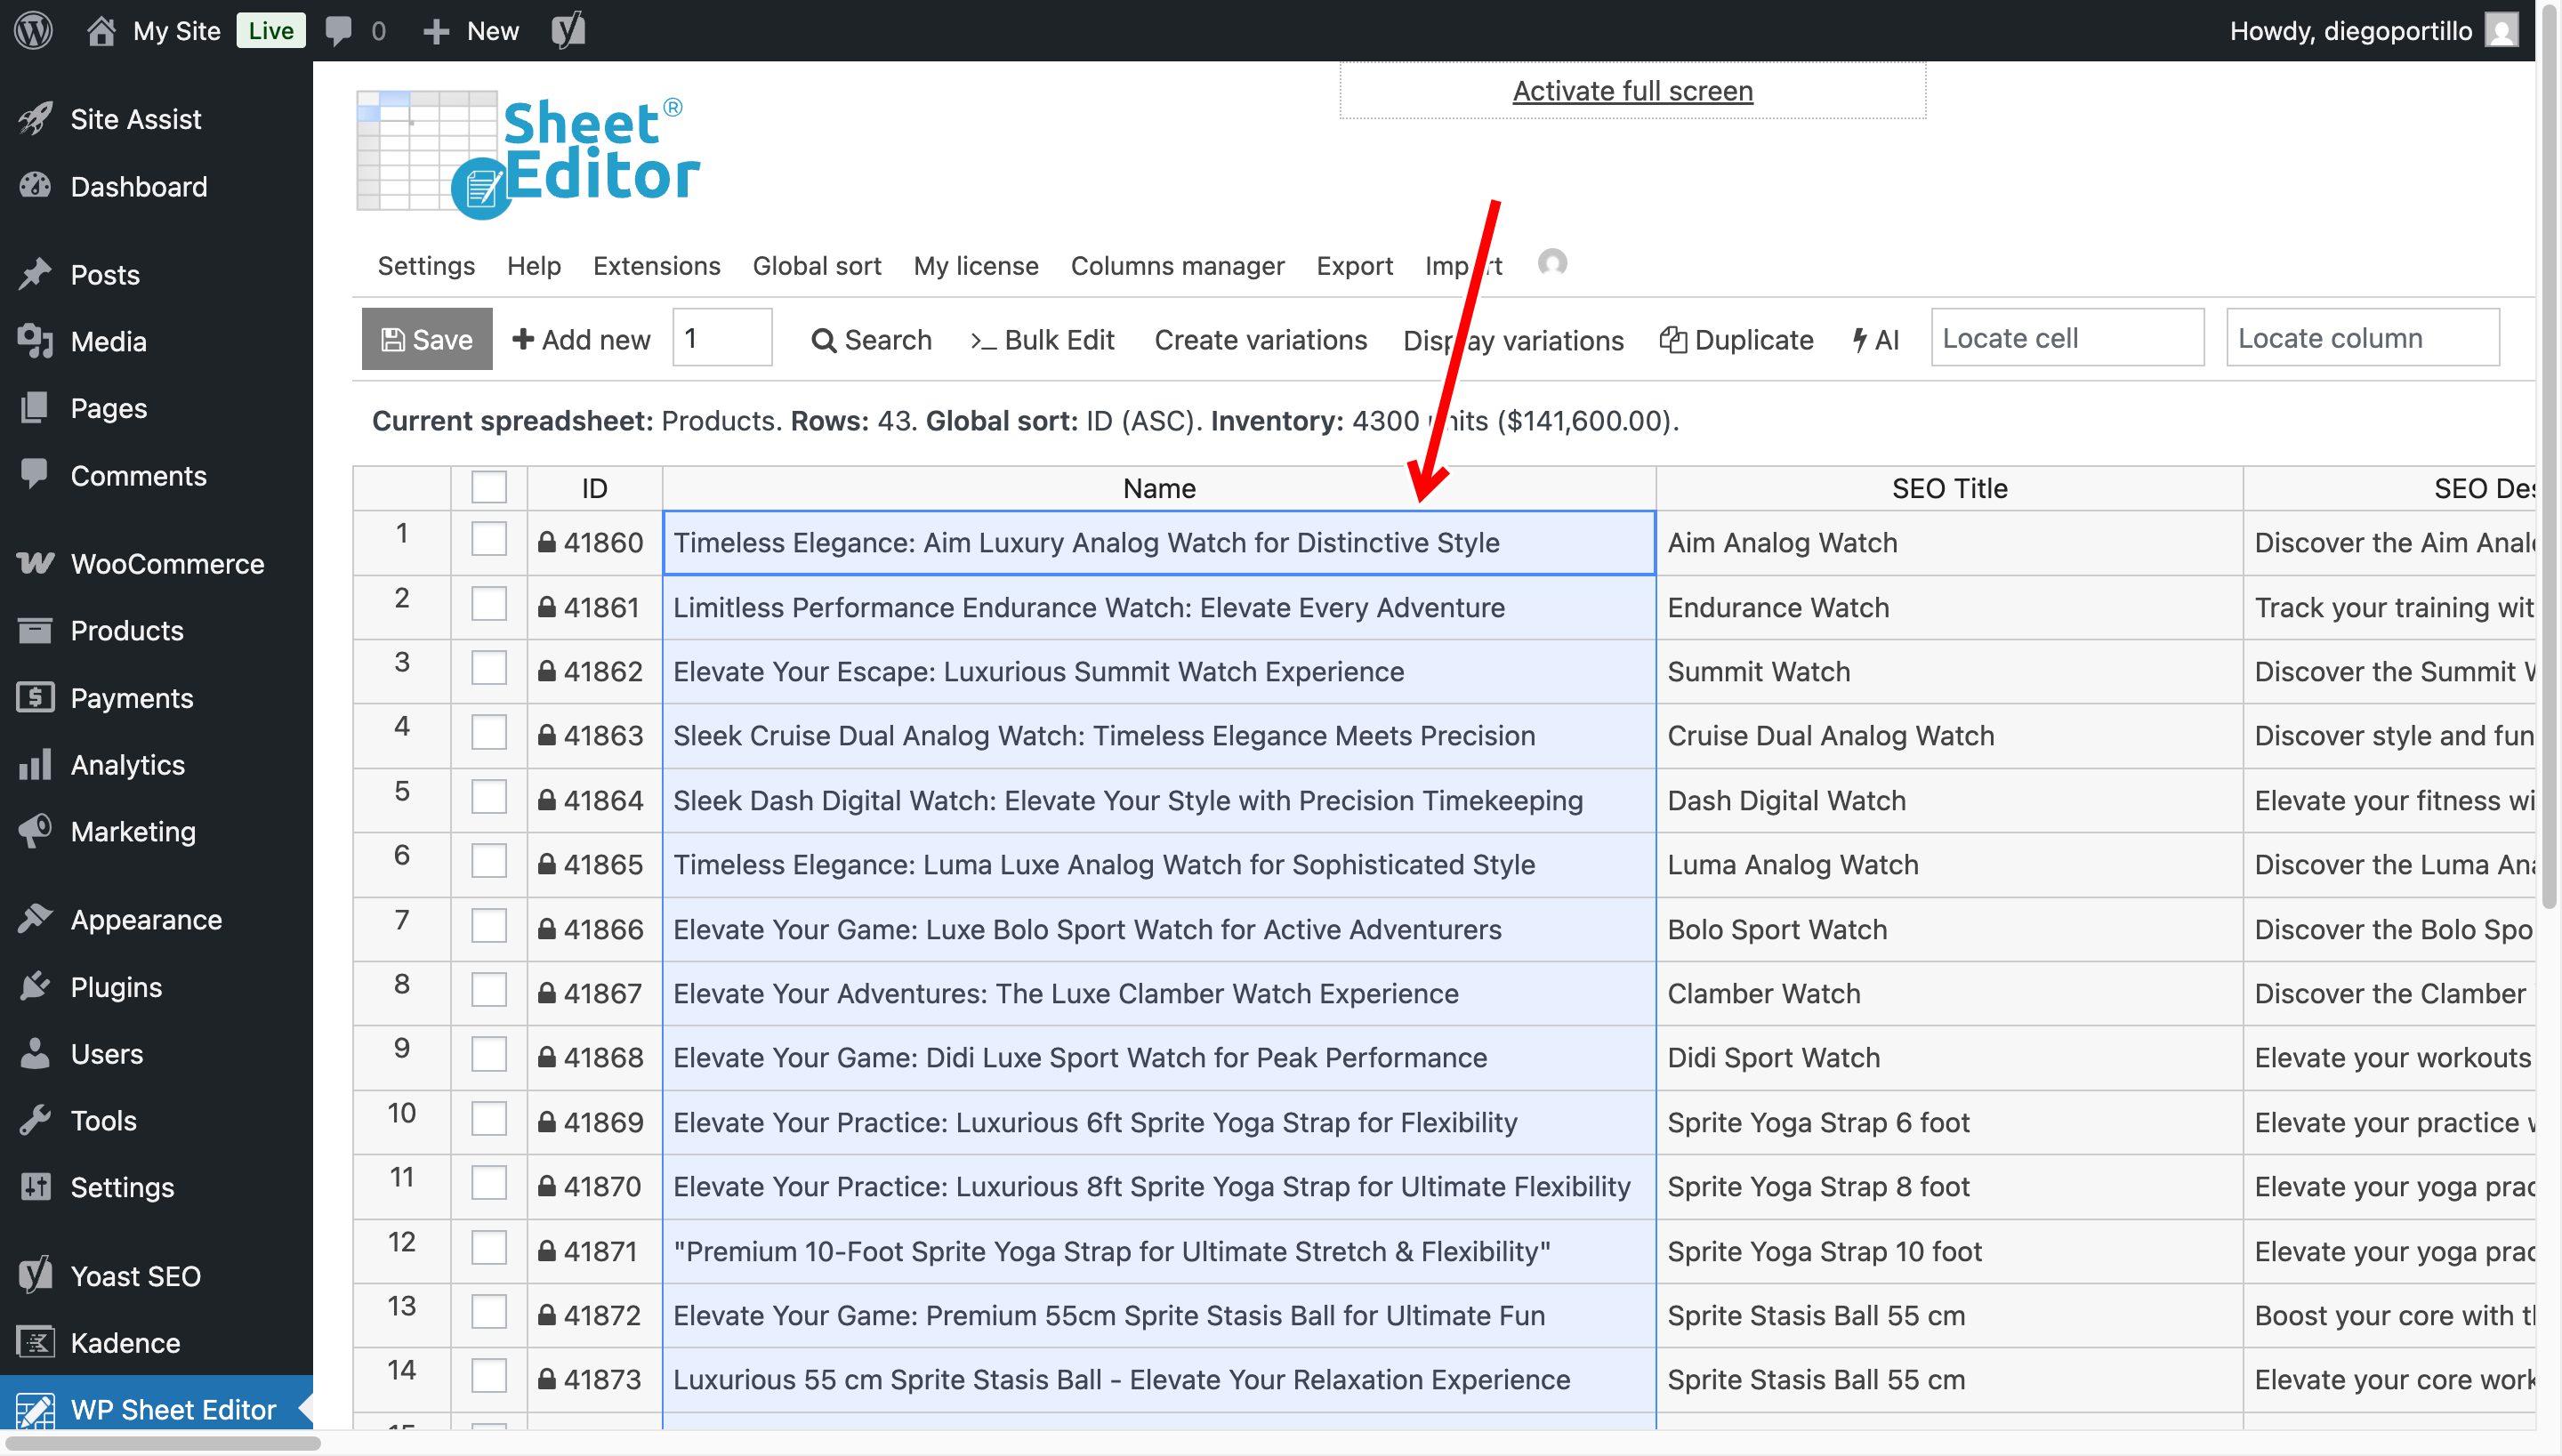Image resolution: width=2562 pixels, height=1456 pixels.
Task: Open the Yoast icon in the admin bar
Action: point(570,30)
